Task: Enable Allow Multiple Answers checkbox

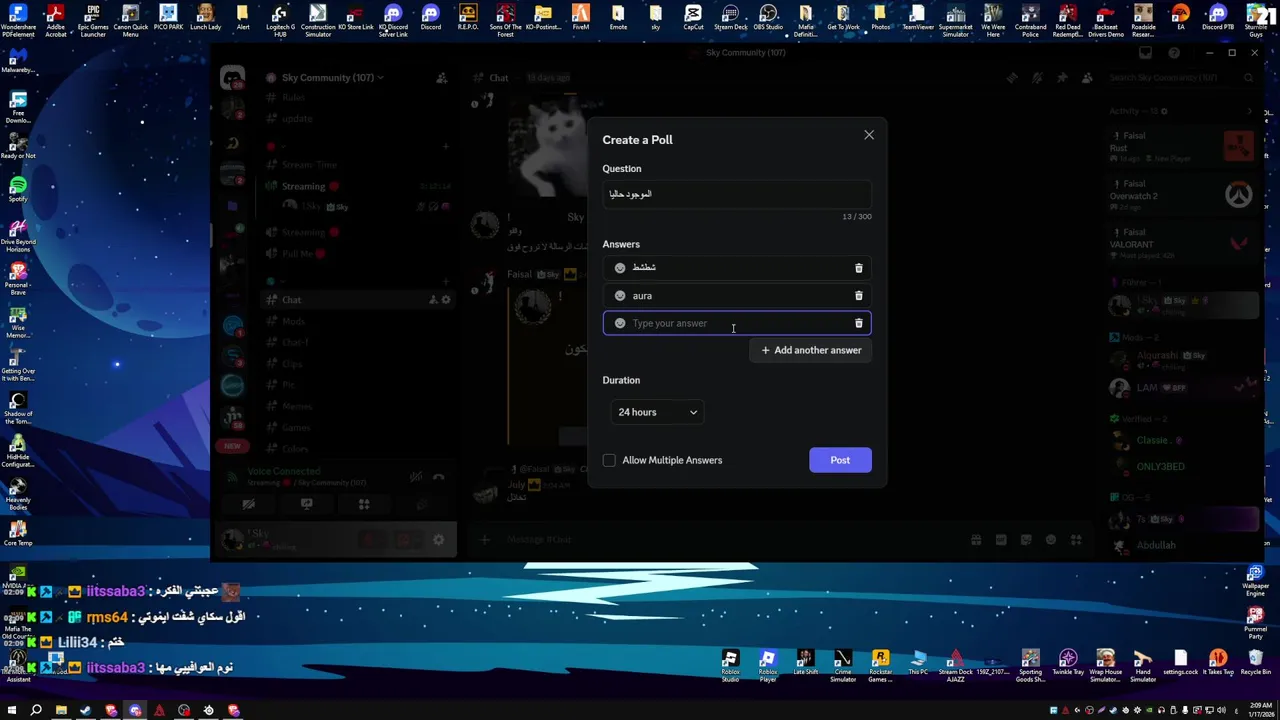Action: click(x=609, y=460)
